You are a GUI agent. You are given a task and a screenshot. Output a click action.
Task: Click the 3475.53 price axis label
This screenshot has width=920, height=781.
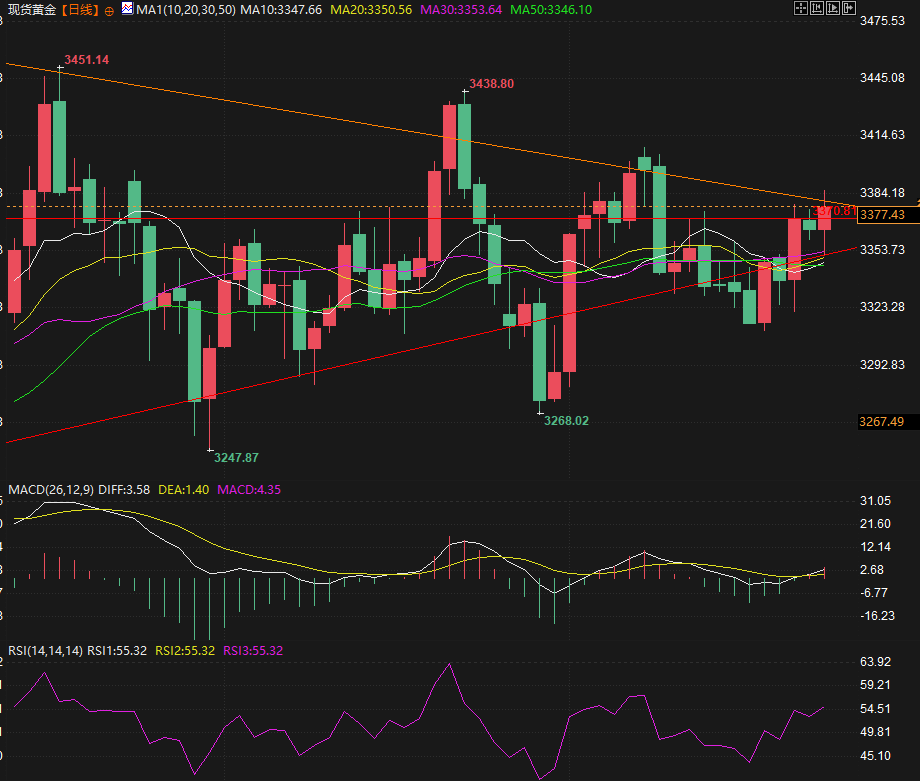pyautogui.click(x=882, y=21)
